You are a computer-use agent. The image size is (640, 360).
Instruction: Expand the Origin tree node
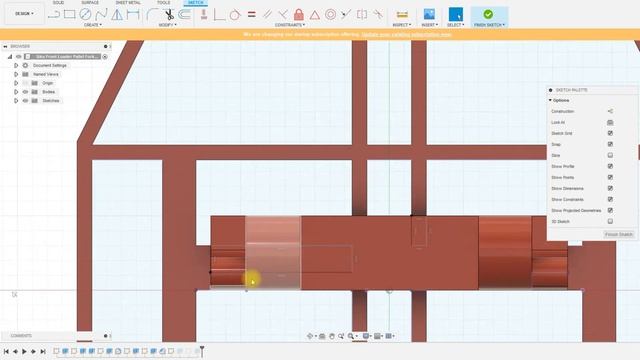16,83
